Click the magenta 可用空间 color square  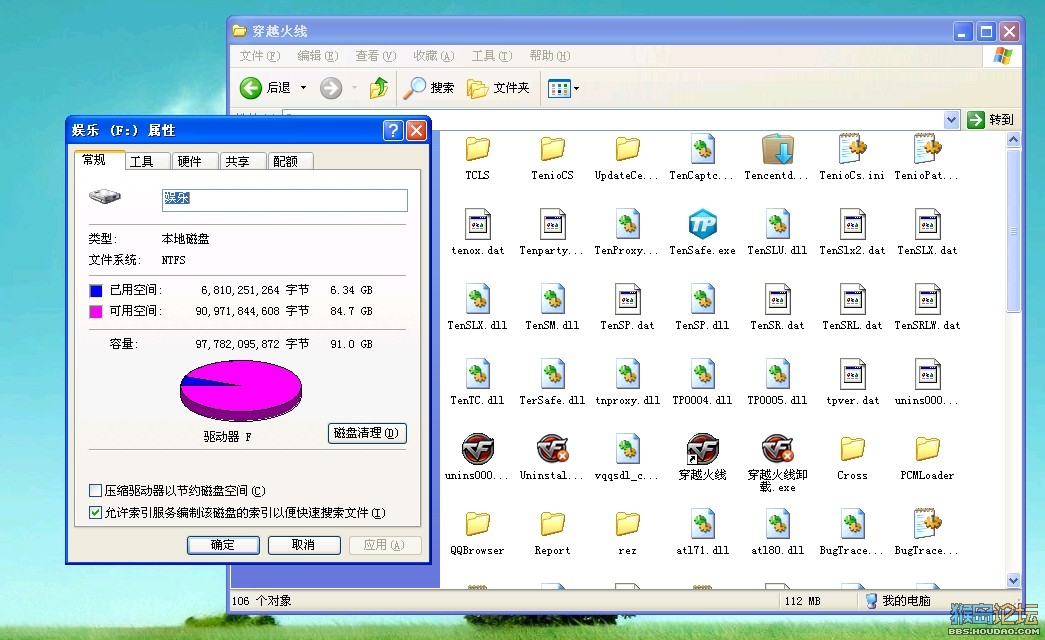[96, 311]
